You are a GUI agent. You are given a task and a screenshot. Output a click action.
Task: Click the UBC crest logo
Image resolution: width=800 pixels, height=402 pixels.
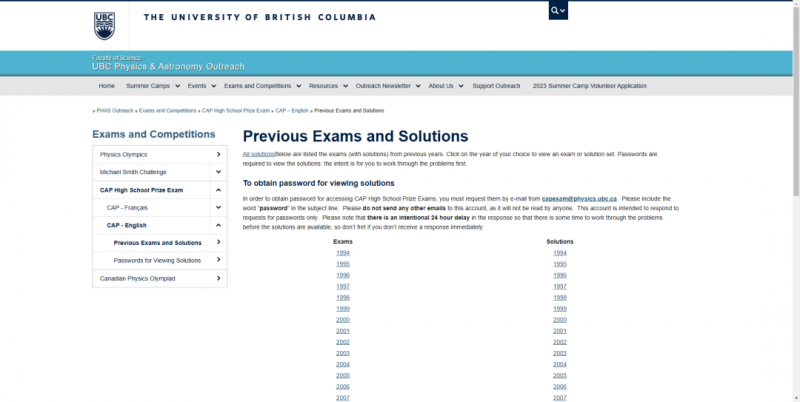[x=105, y=26]
